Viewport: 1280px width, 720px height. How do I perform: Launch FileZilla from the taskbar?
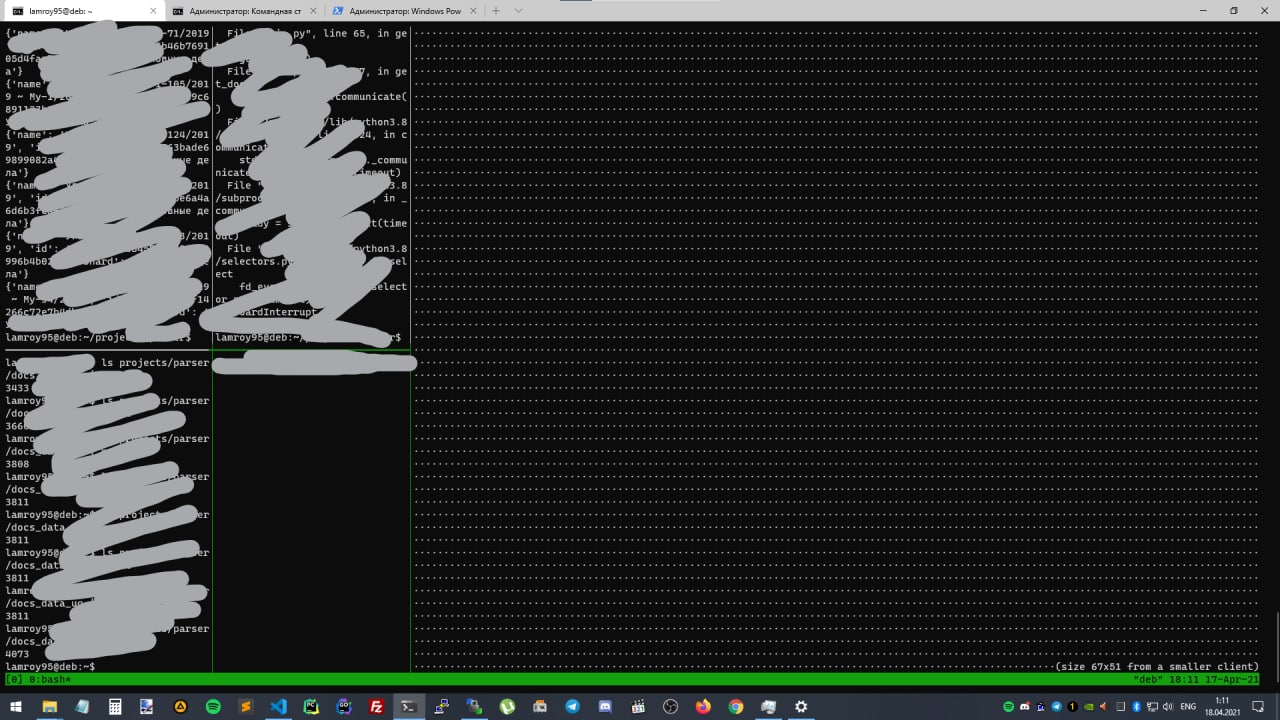click(x=377, y=706)
